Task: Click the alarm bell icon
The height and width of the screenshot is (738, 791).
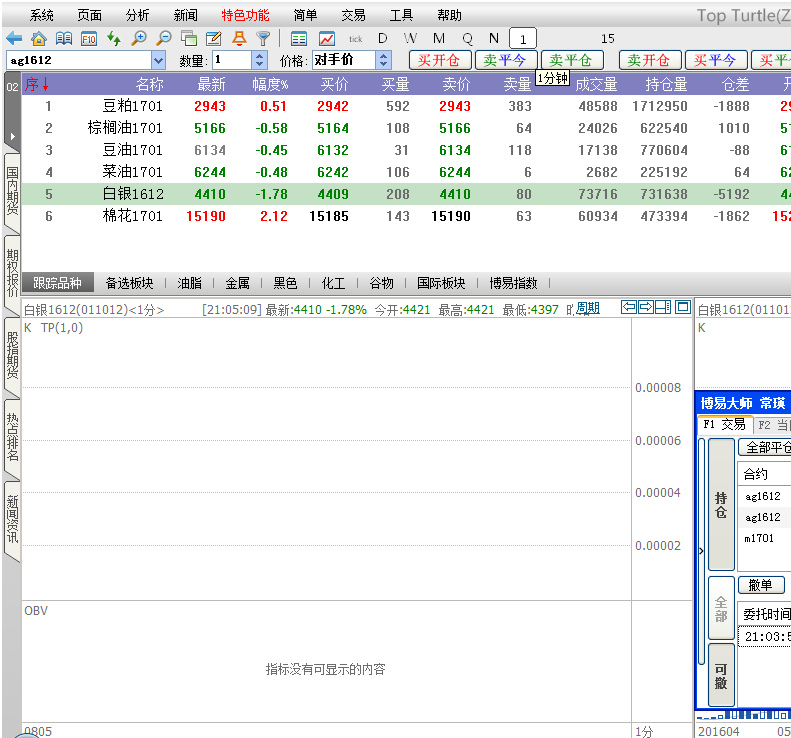Action: (x=238, y=38)
